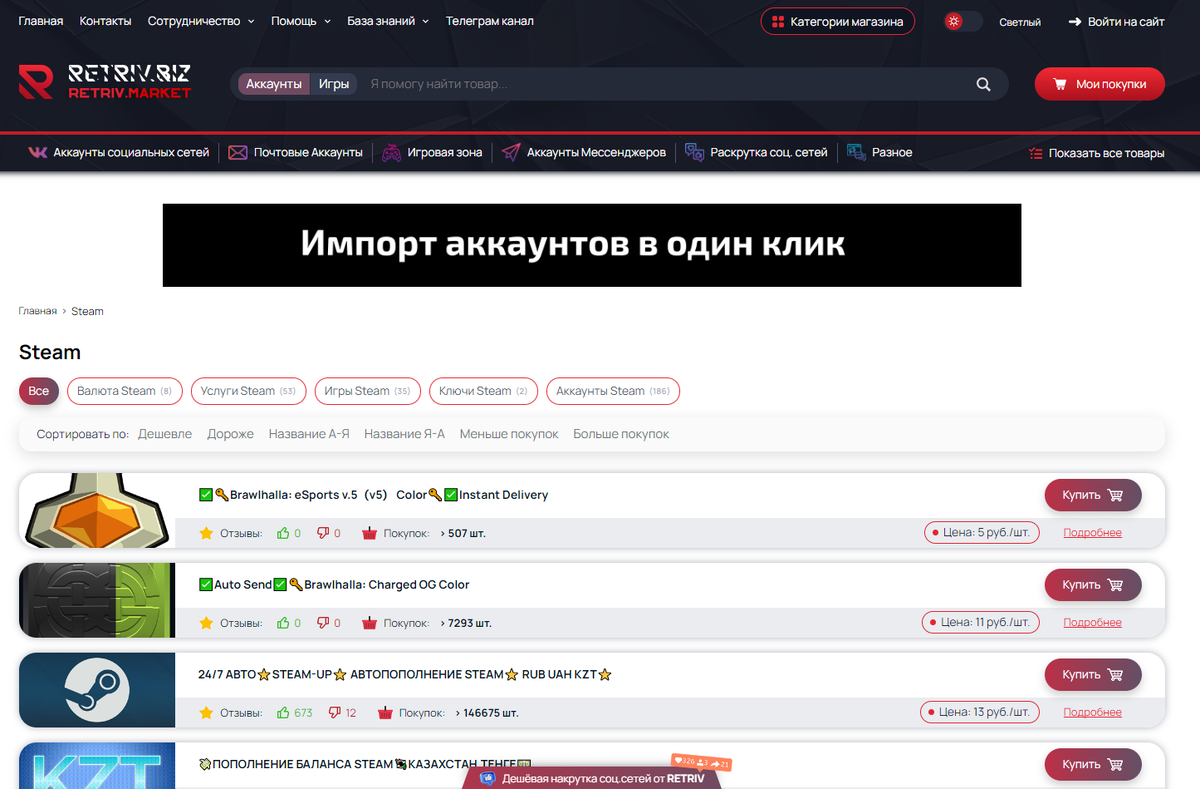The image size is (1200, 789).
Task: Click Войти на сайт link
Action: pyautogui.click(x=1116, y=21)
